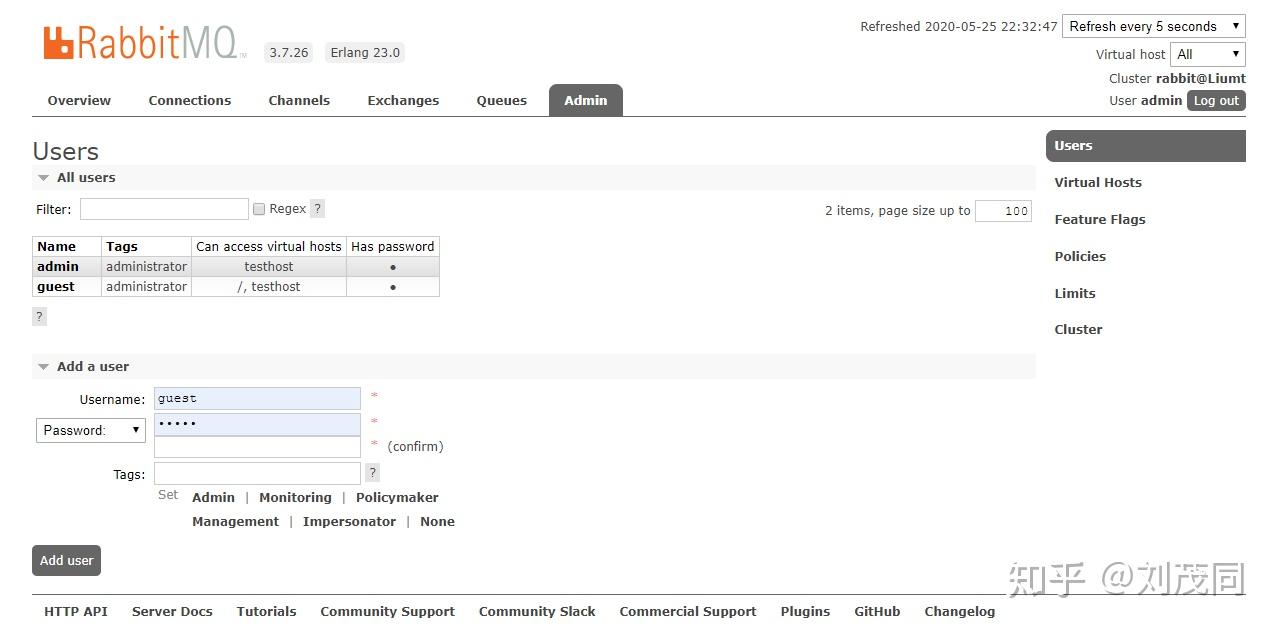Click '/, testhost' cell in guest row
The image size is (1278, 630).
[x=269, y=286]
